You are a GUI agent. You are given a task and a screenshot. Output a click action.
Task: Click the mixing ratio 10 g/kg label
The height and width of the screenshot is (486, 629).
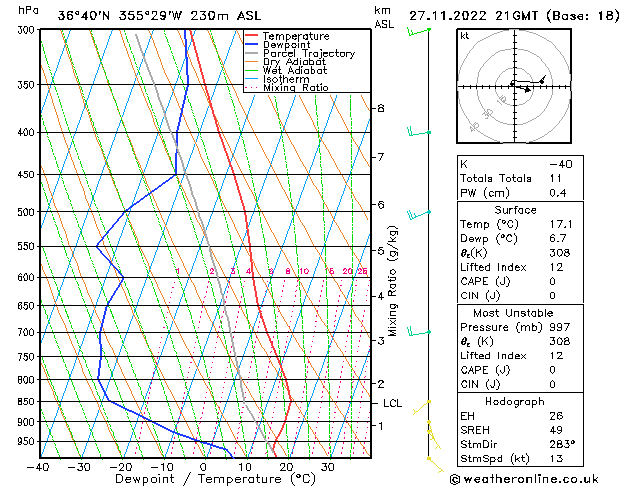304,271
